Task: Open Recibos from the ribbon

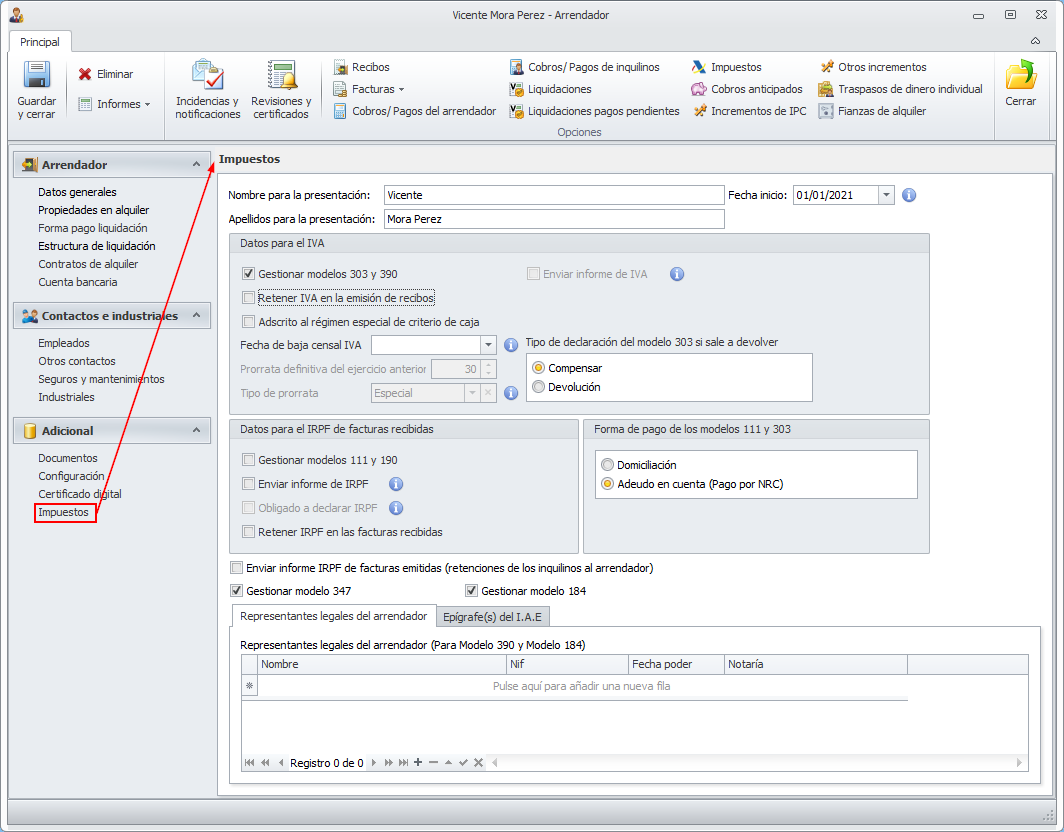Action: pos(361,67)
